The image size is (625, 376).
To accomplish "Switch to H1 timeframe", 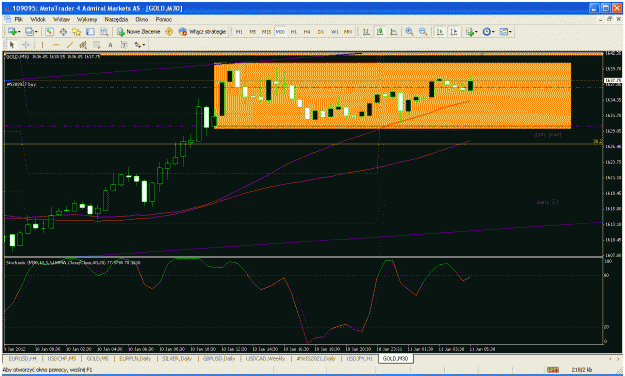I will click(294, 31).
